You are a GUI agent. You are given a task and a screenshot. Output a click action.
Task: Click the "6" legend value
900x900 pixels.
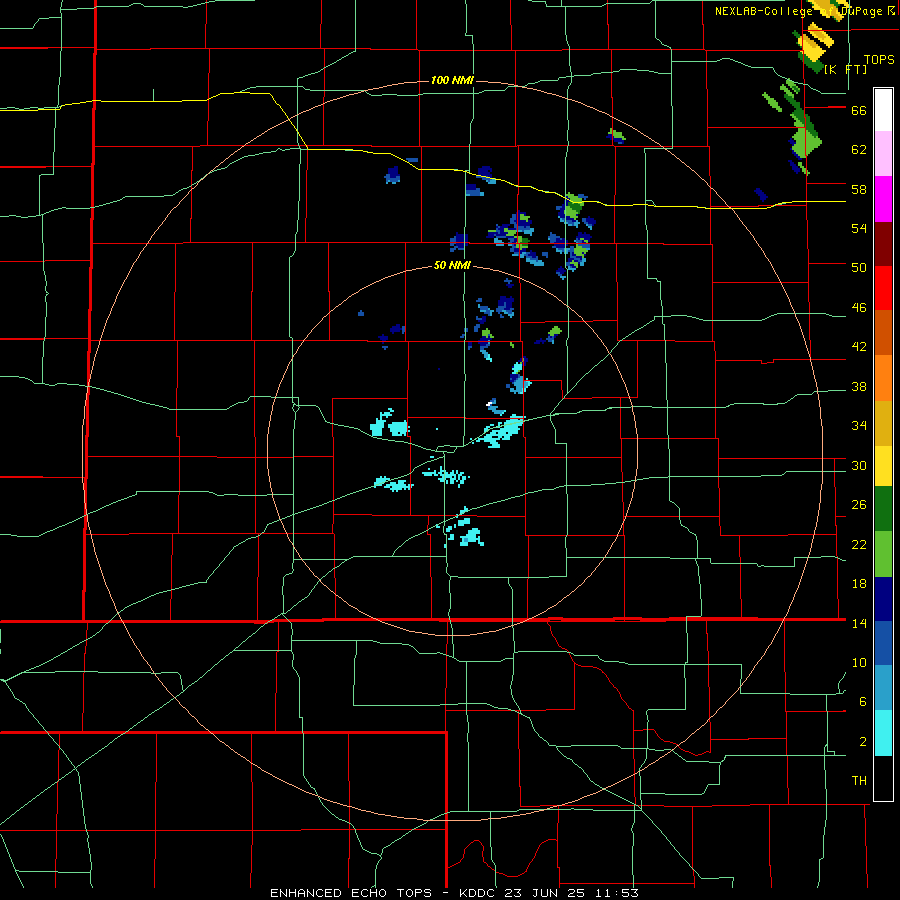pos(863,702)
